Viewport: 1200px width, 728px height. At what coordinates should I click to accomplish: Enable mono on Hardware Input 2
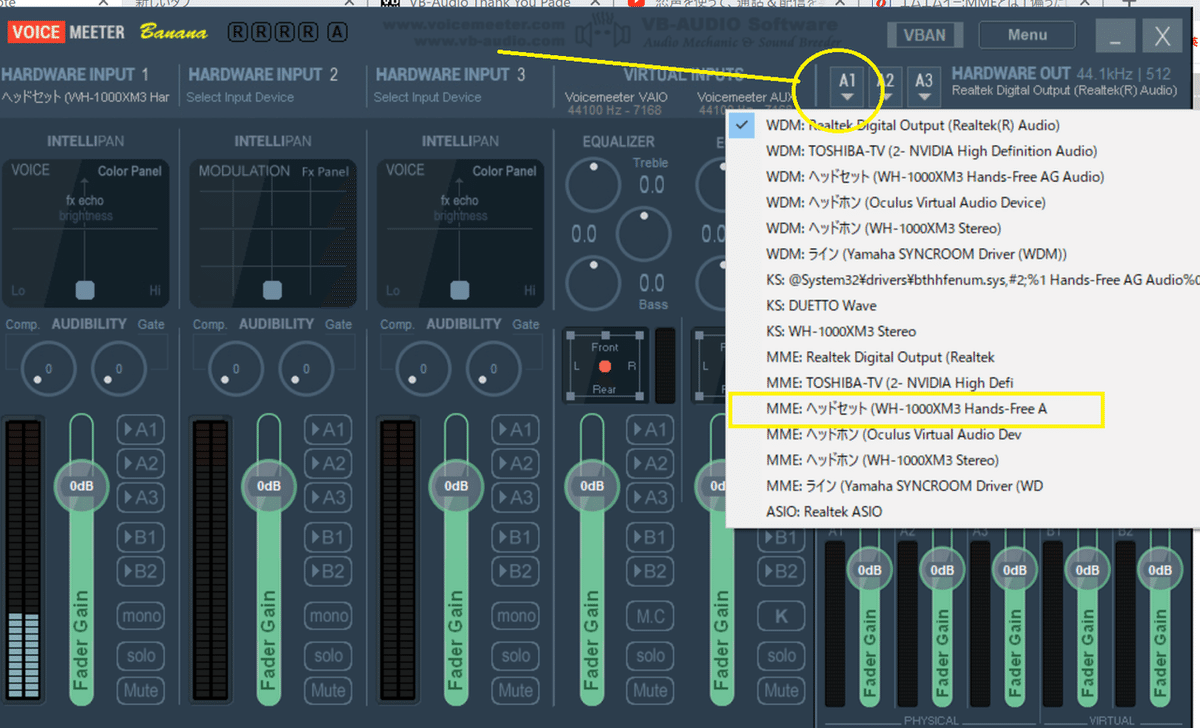click(x=327, y=616)
